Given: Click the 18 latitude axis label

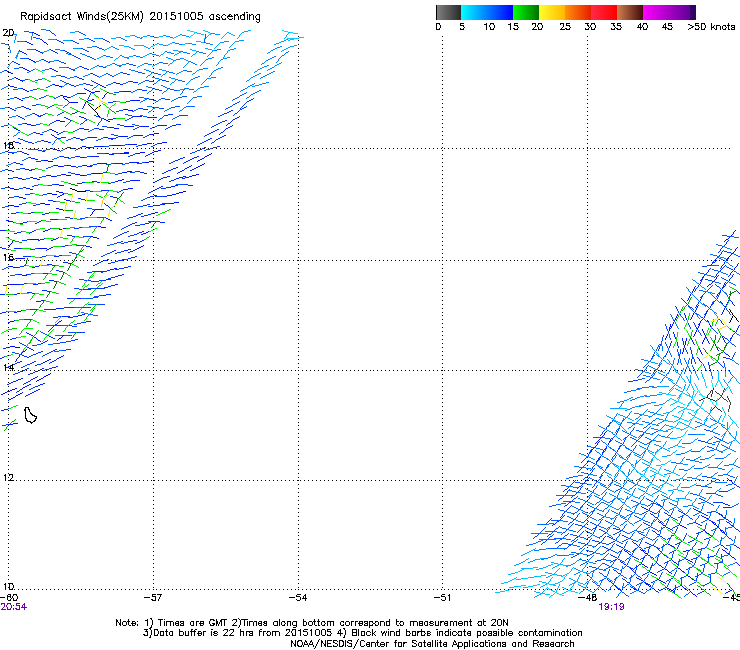Looking at the screenshot, I should pyautogui.click(x=8, y=146).
